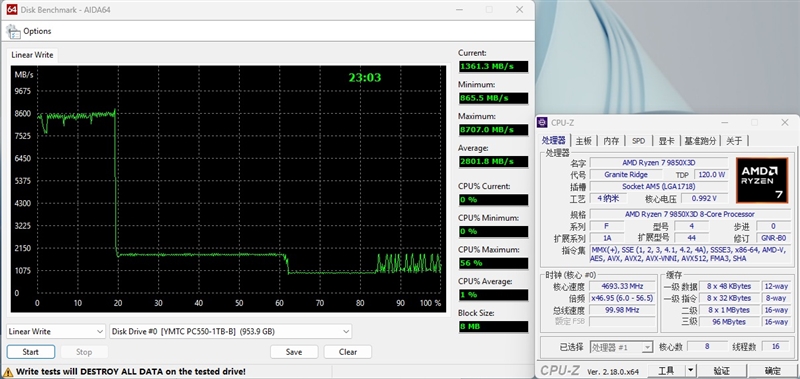Switch to the 处理器 tab in CPU-Z
The width and height of the screenshot is (800, 379).
554,141
